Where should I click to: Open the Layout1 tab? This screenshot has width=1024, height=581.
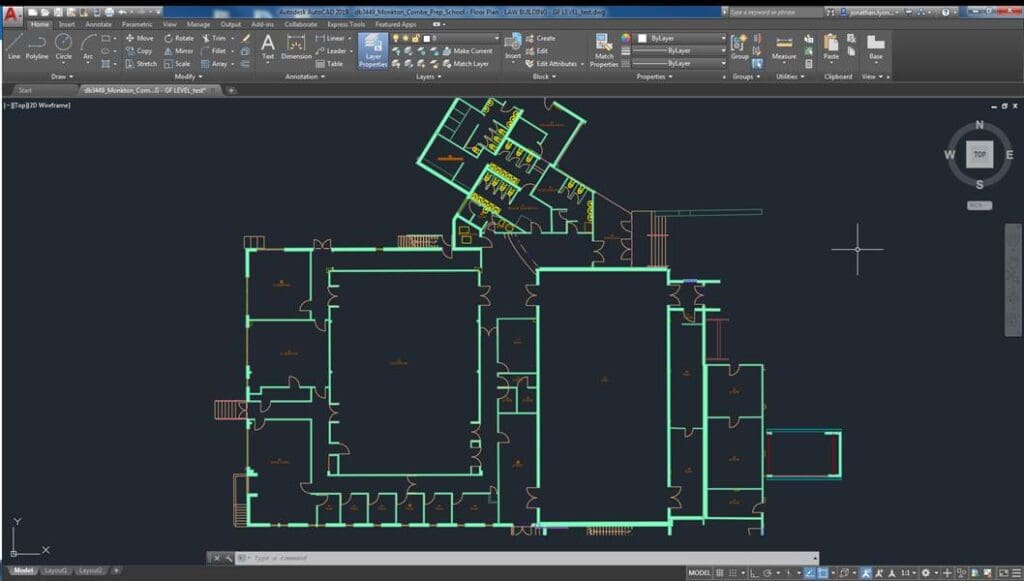coord(56,571)
